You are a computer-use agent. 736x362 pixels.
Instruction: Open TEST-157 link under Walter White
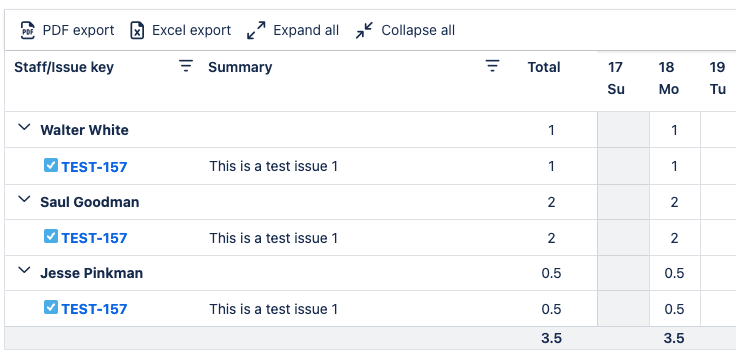pyautogui.click(x=94, y=167)
